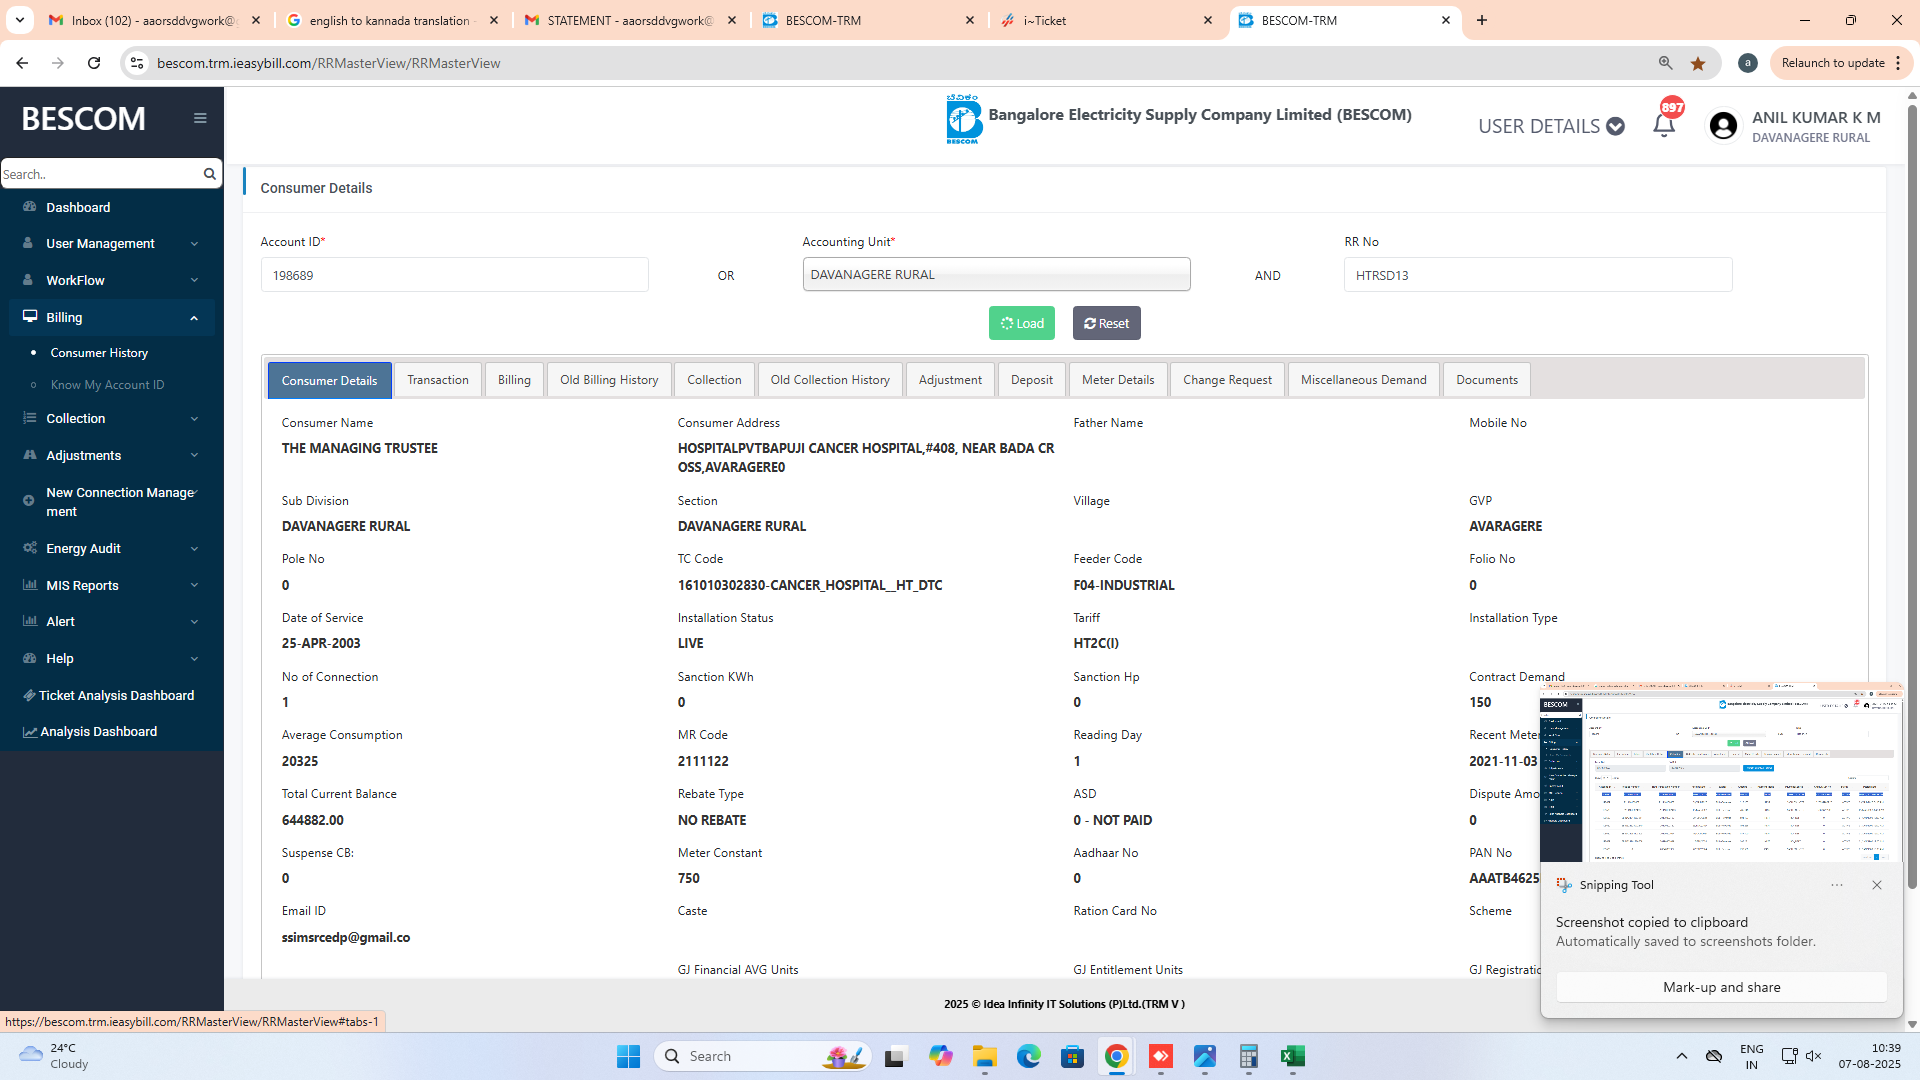Open the Old Billing History tab
Image resolution: width=1920 pixels, height=1080 pixels.
click(x=609, y=380)
